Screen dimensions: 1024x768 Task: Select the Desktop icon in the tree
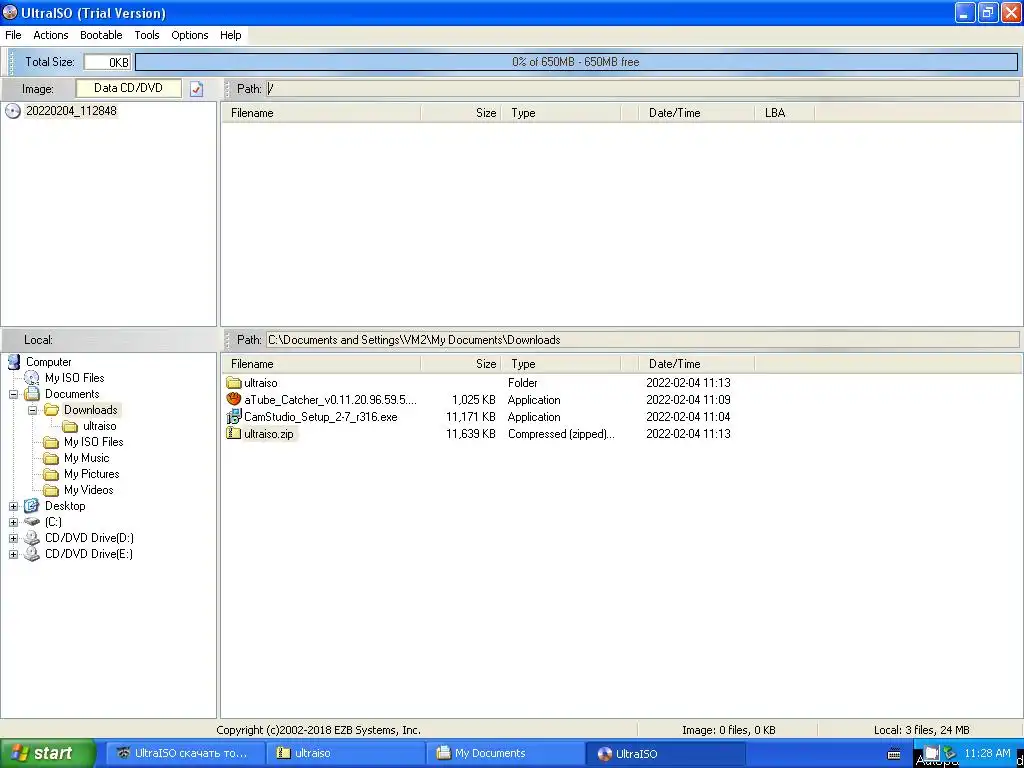coord(31,506)
